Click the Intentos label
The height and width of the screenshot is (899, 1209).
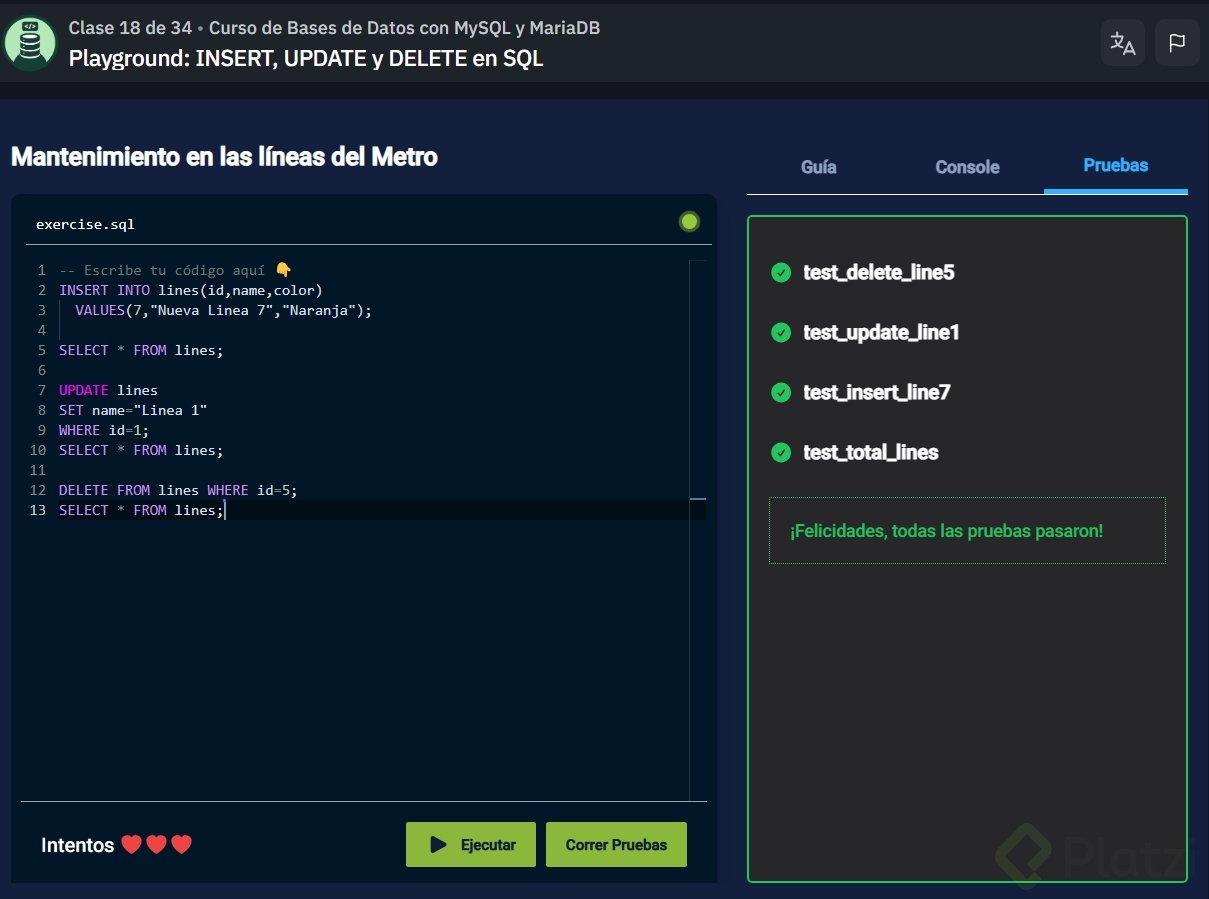click(77, 845)
